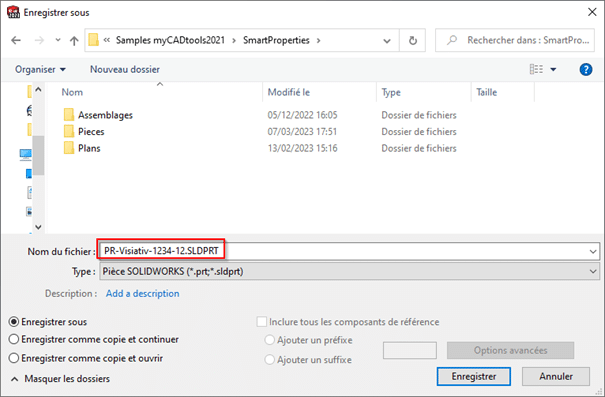605x397 pixels.
Task: Expand the Nom du fichier dropdown
Action: click(593, 252)
